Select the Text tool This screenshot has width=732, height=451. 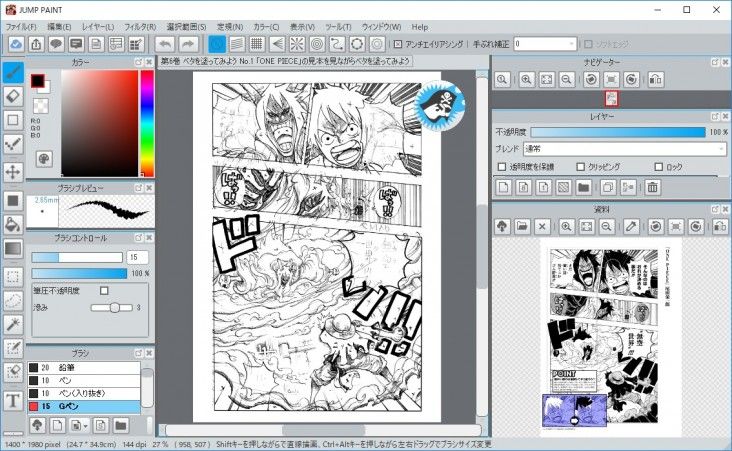13,401
